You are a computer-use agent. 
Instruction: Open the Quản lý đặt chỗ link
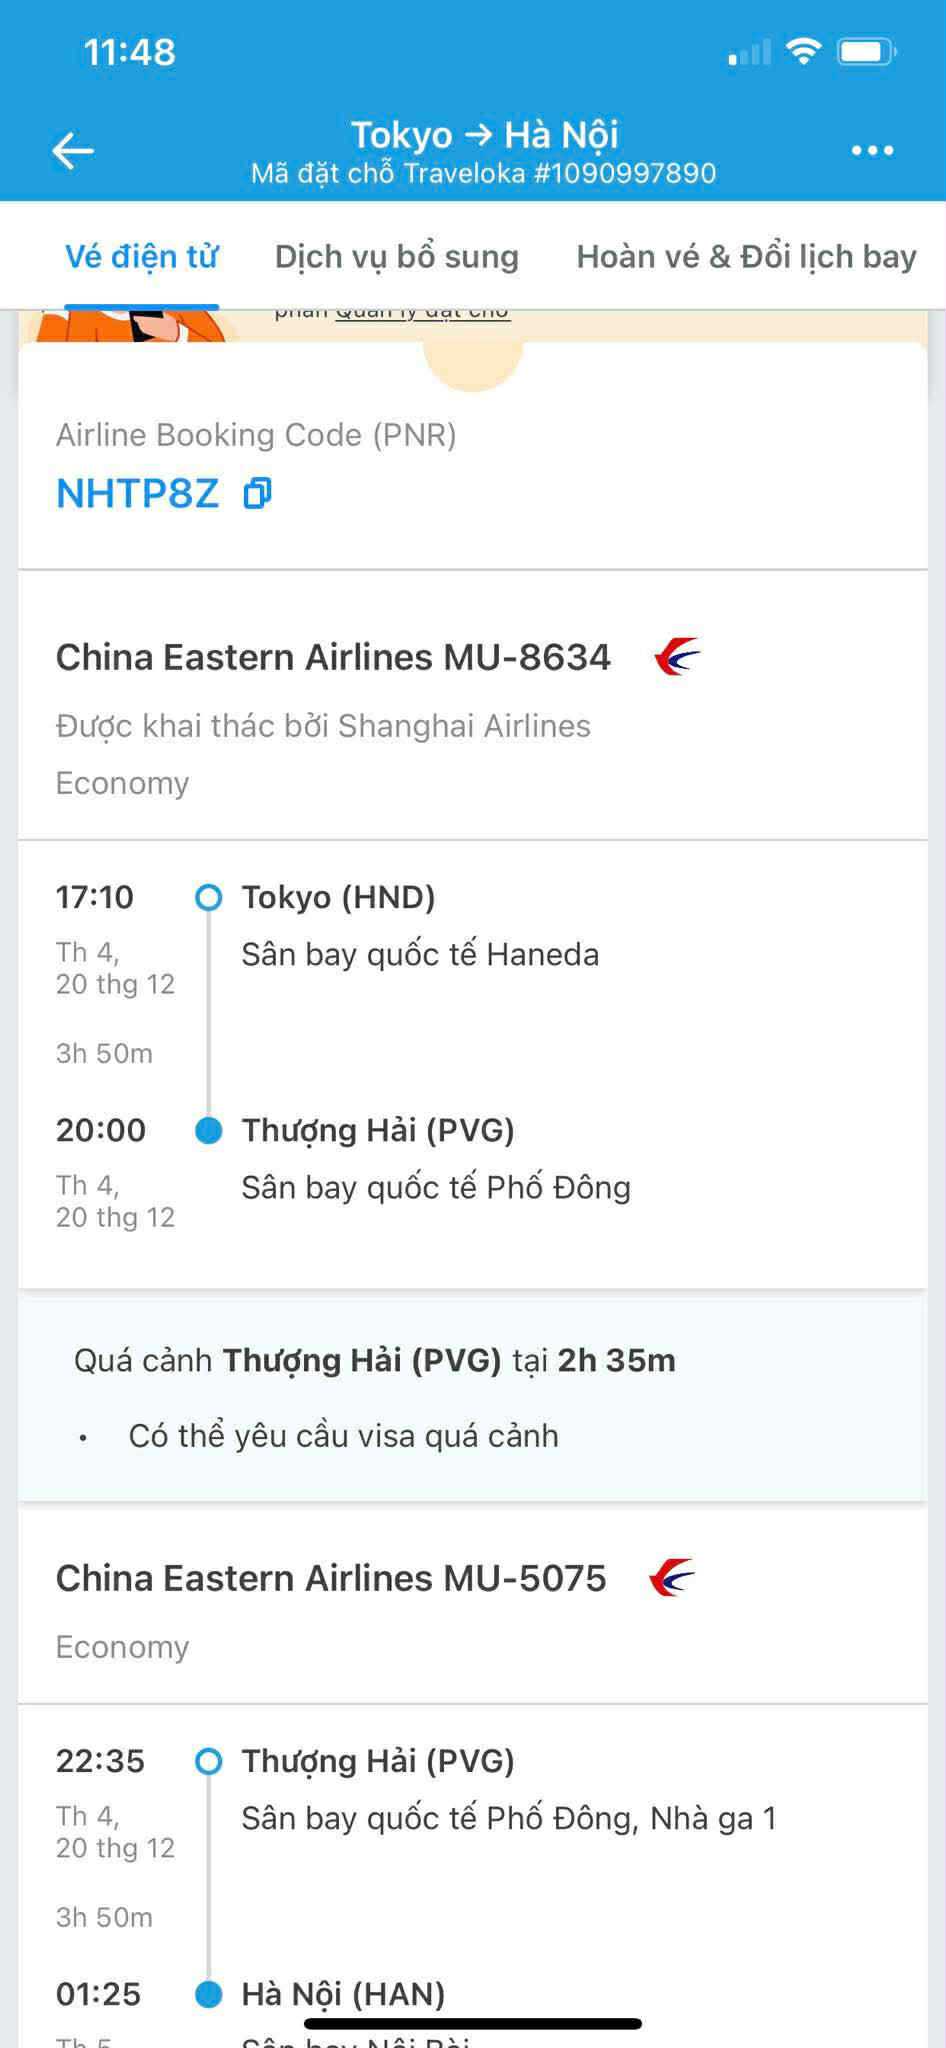point(422,313)
